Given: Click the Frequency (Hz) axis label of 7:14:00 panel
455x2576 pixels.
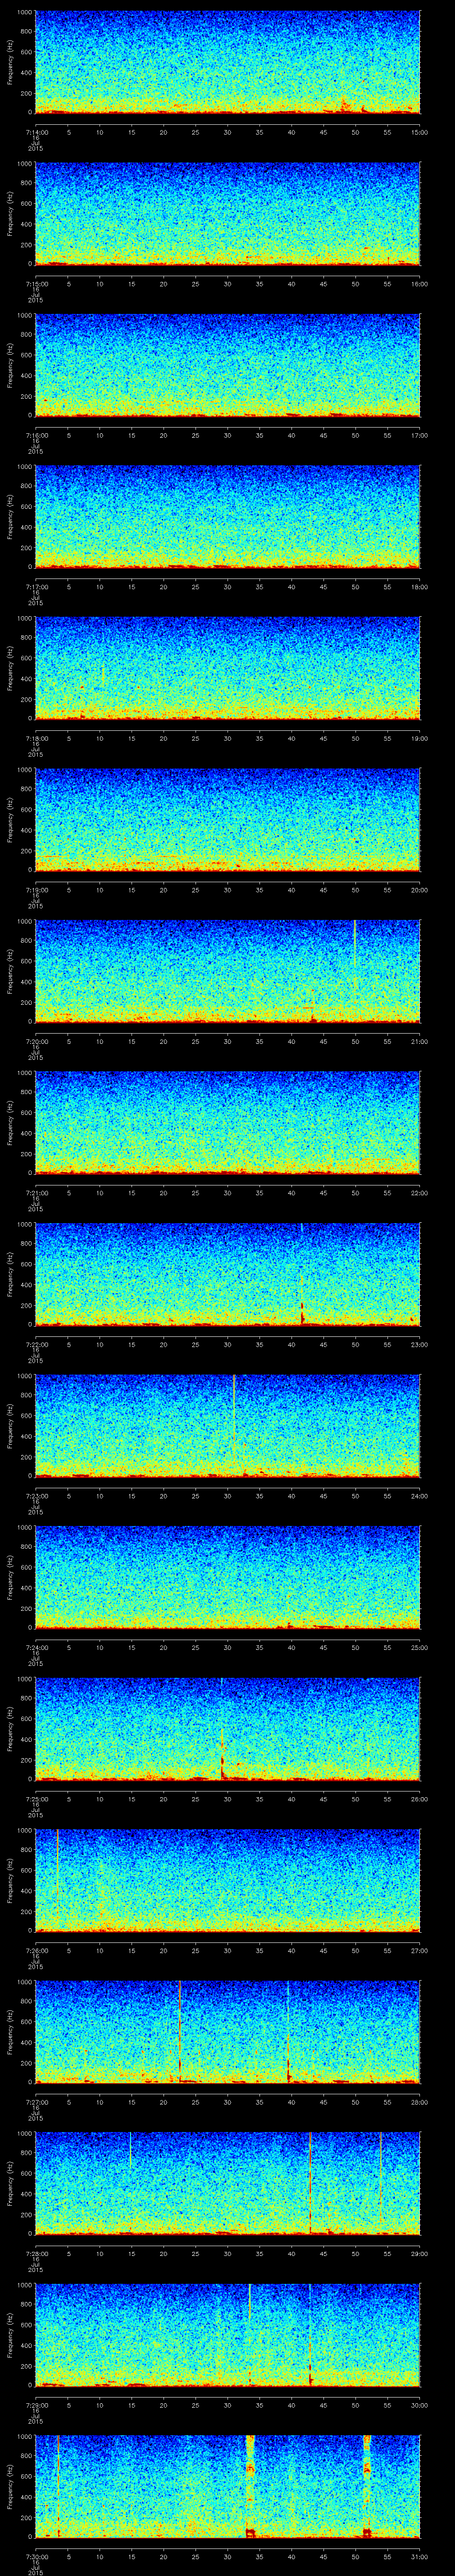Looking at the screenshot, I should click(x=11, y=63).
